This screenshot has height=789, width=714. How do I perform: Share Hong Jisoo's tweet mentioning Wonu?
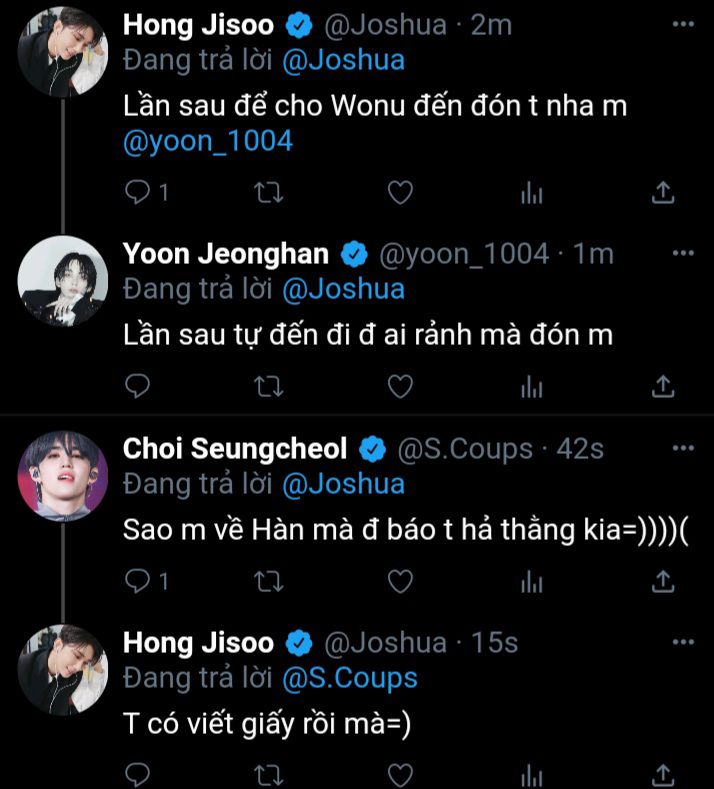click(662, 192)
